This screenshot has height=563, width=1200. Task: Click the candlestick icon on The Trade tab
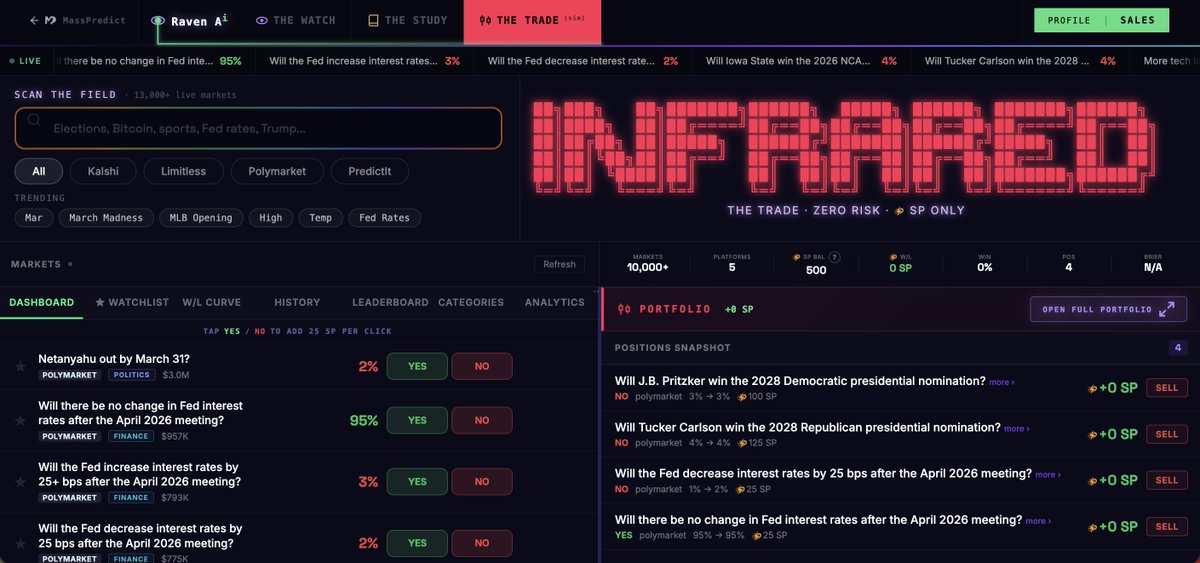tap(485, 20)
